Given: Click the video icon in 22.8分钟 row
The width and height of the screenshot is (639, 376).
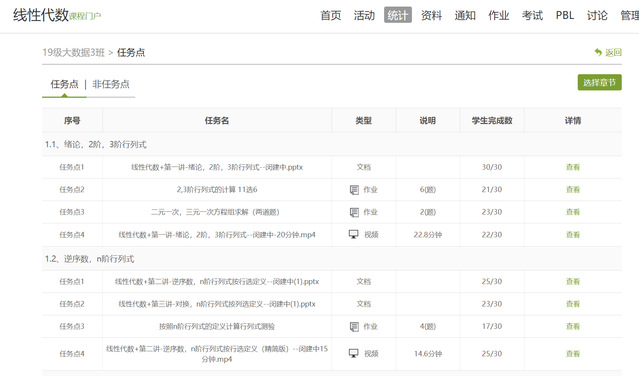Looking at the screenshot, I should [x=353, y=235].
